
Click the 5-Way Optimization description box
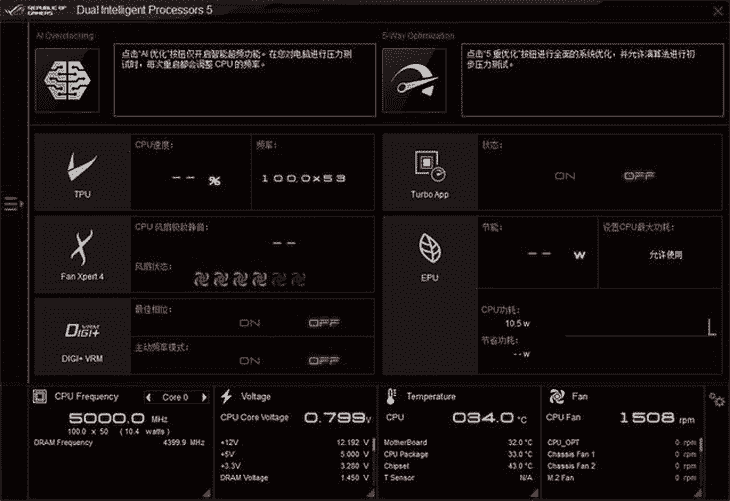click(x=592, y=80)
